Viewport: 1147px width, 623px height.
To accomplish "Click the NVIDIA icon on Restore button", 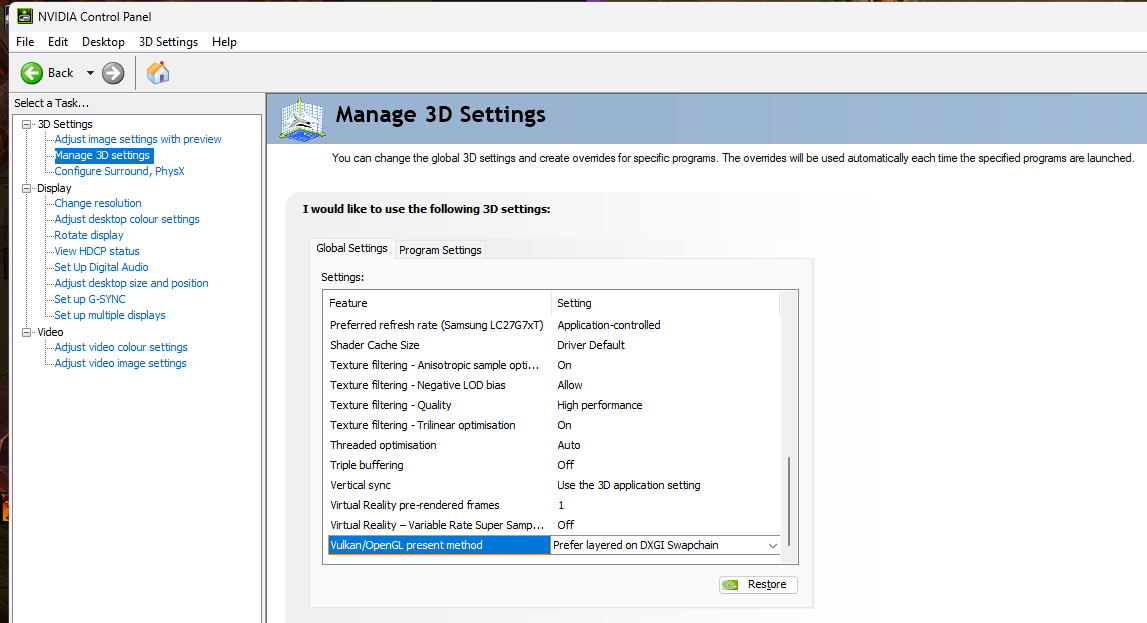I will tap(731, 584).
